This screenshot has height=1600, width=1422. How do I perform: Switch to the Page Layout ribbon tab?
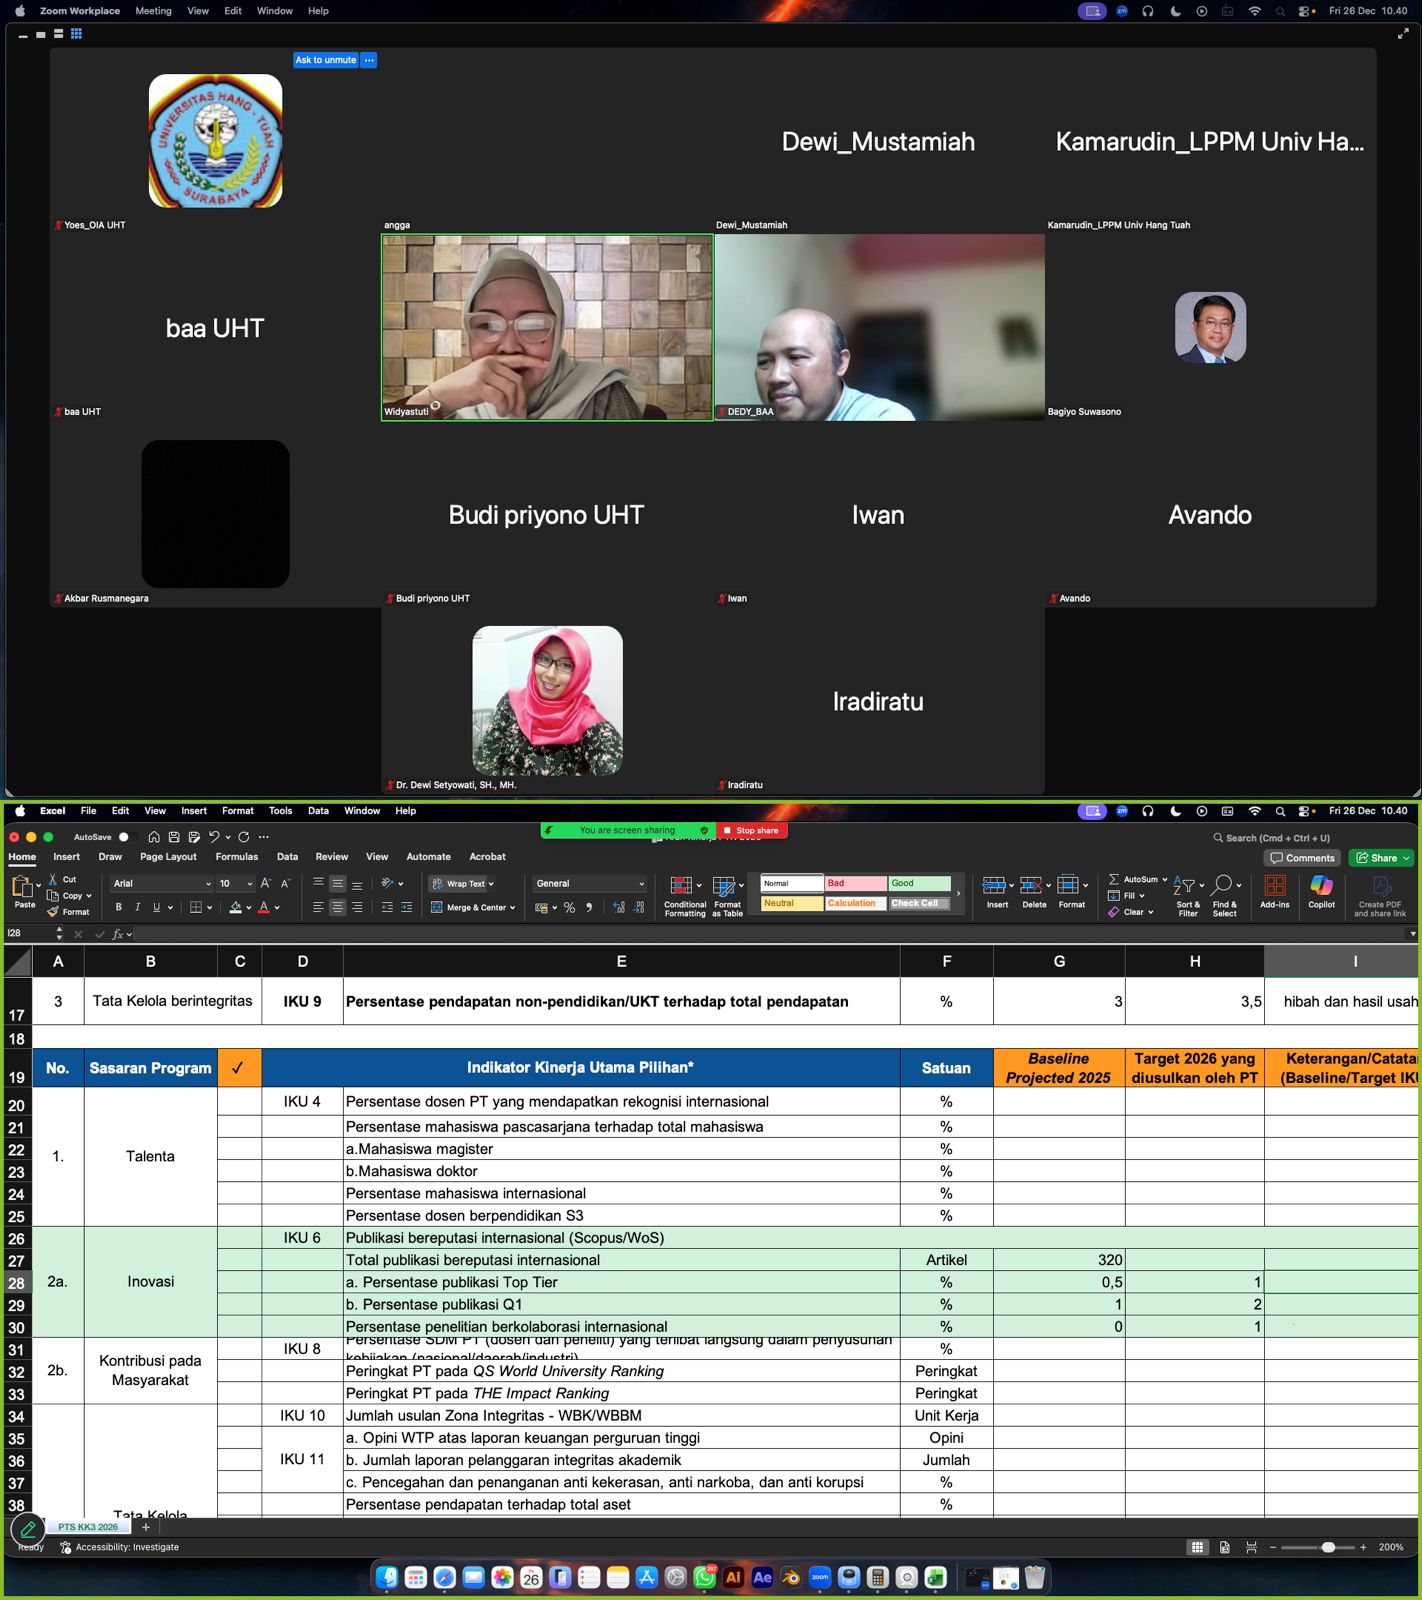pyautogui.click(x=168, y=857)
